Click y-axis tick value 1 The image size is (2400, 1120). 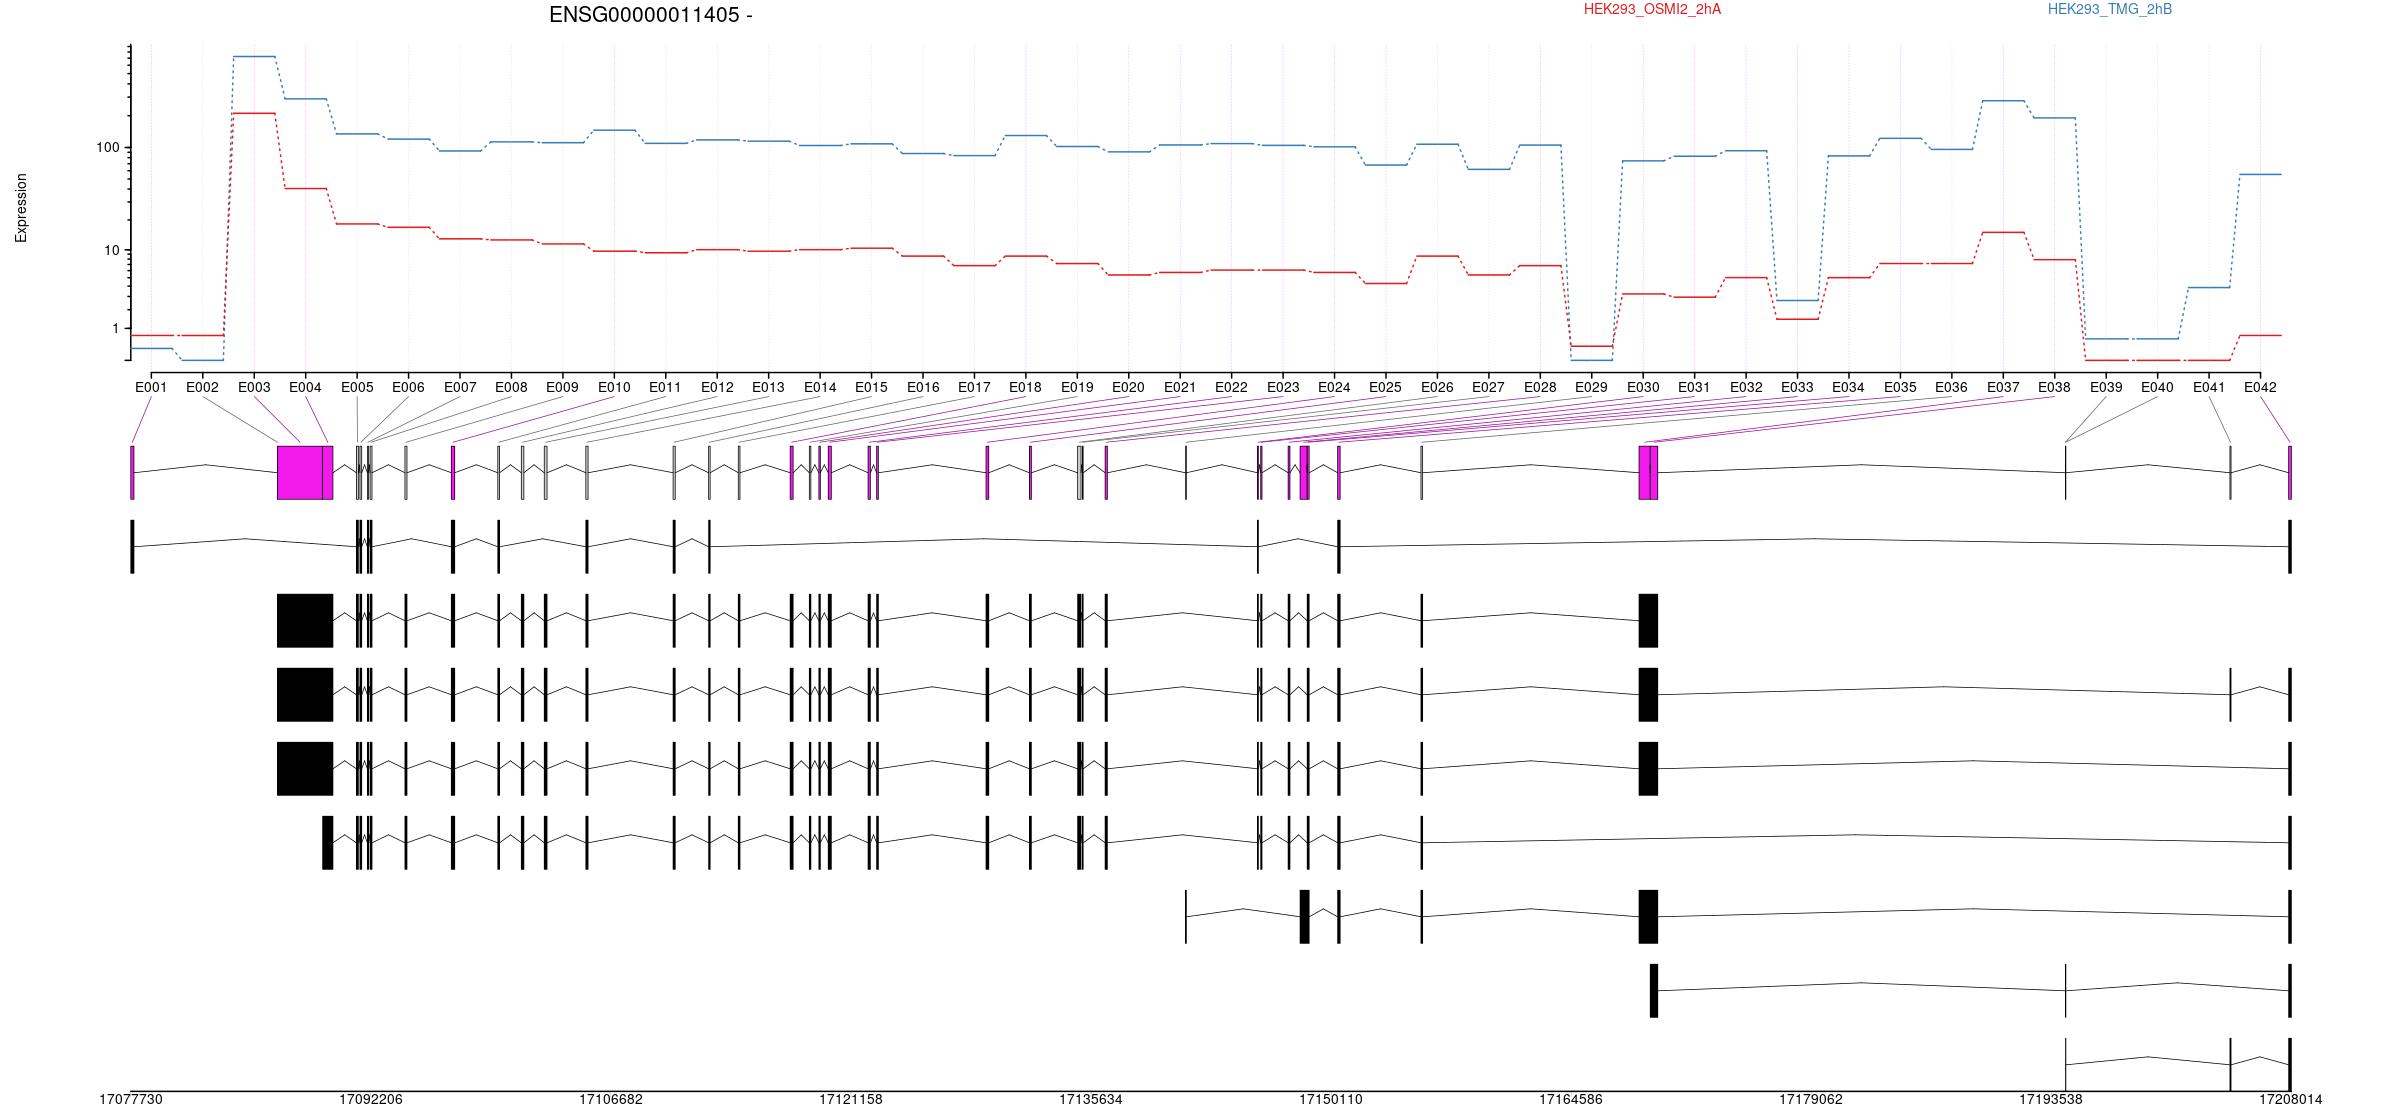pos(116,329)
